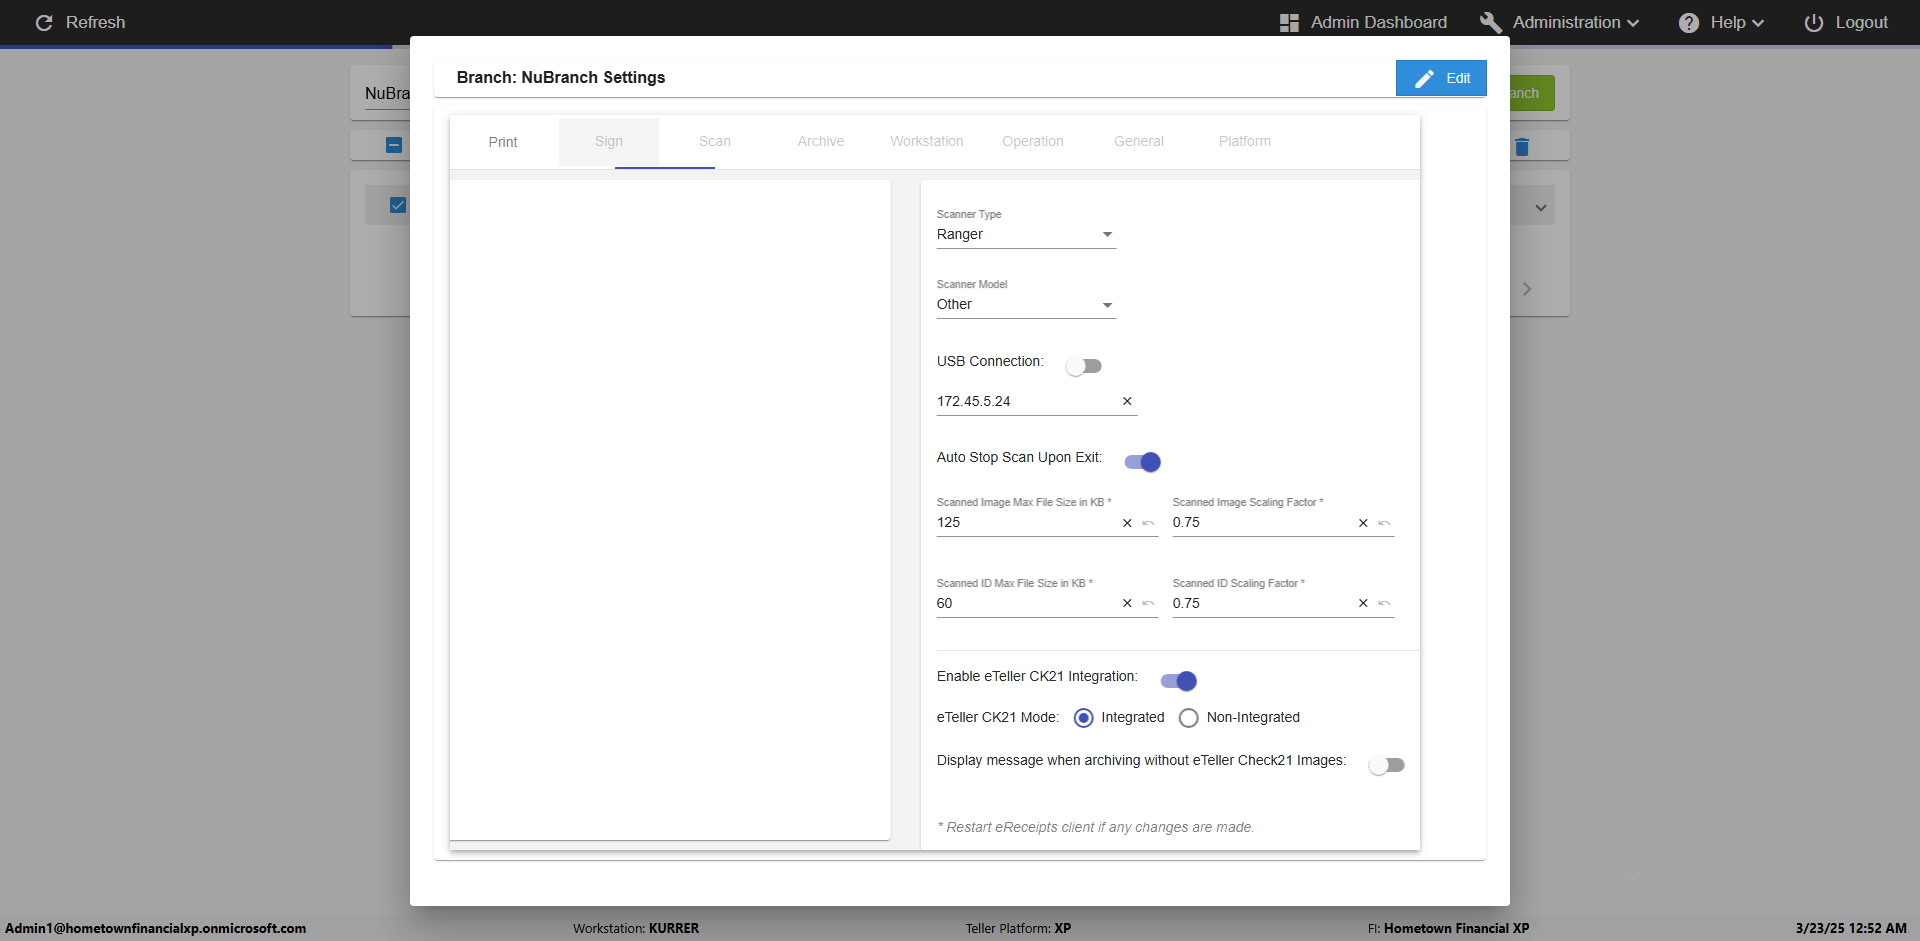This screenshot has width=1920, height=941.
Task: Select the Non-Integrated radio option
Action: 1188,718
